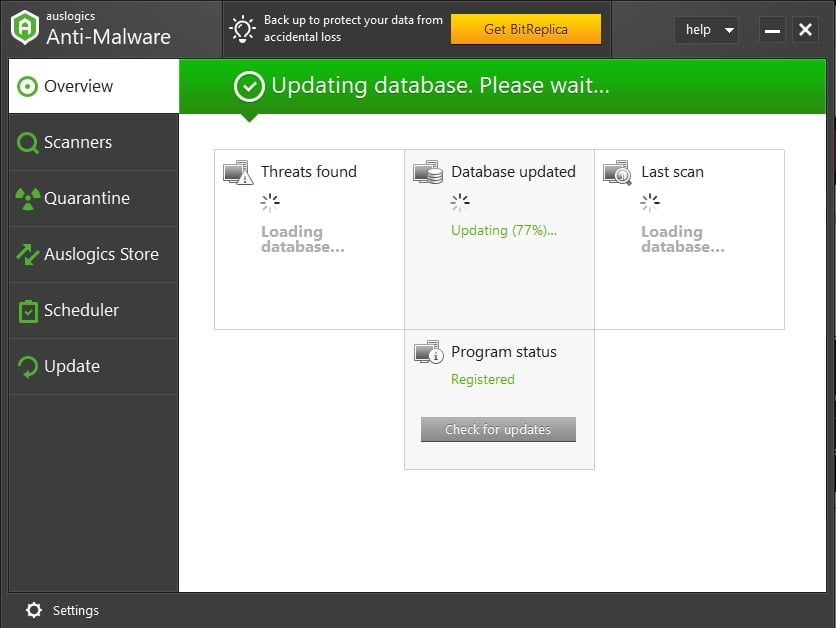Click the Threats found monitor icon
This screenshot has width=836, height=628.
click(238, 173)
